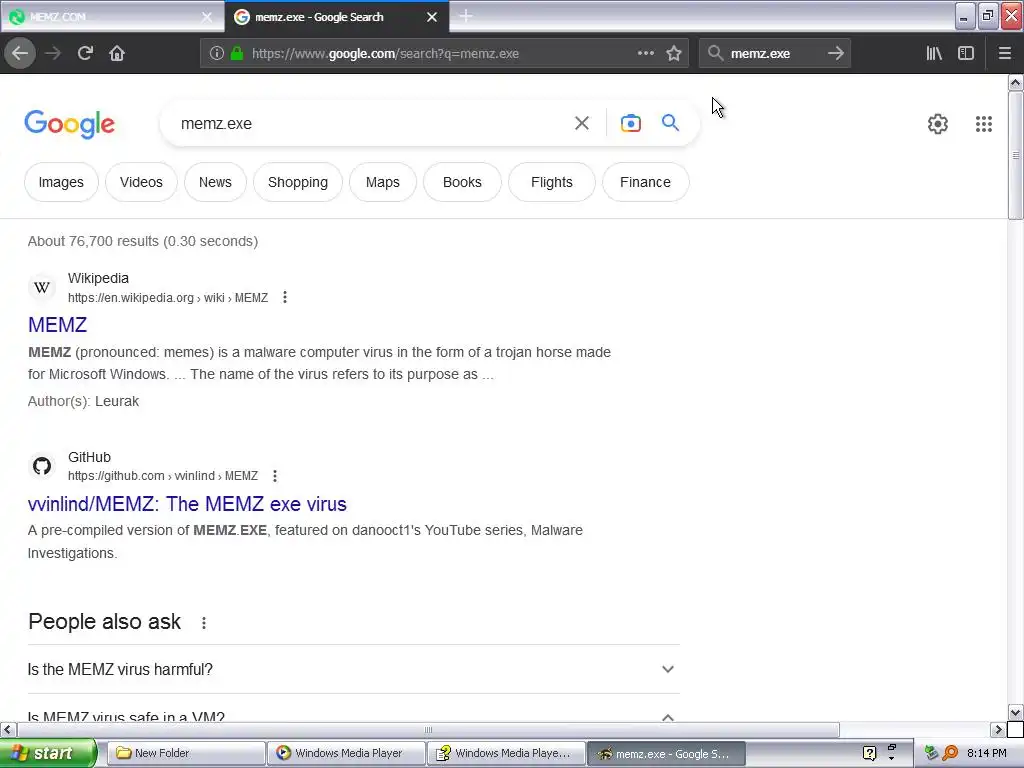Open the Windows Media Playe… help taskbar window
Viewport: 1024px width, 768px height.
506,753
